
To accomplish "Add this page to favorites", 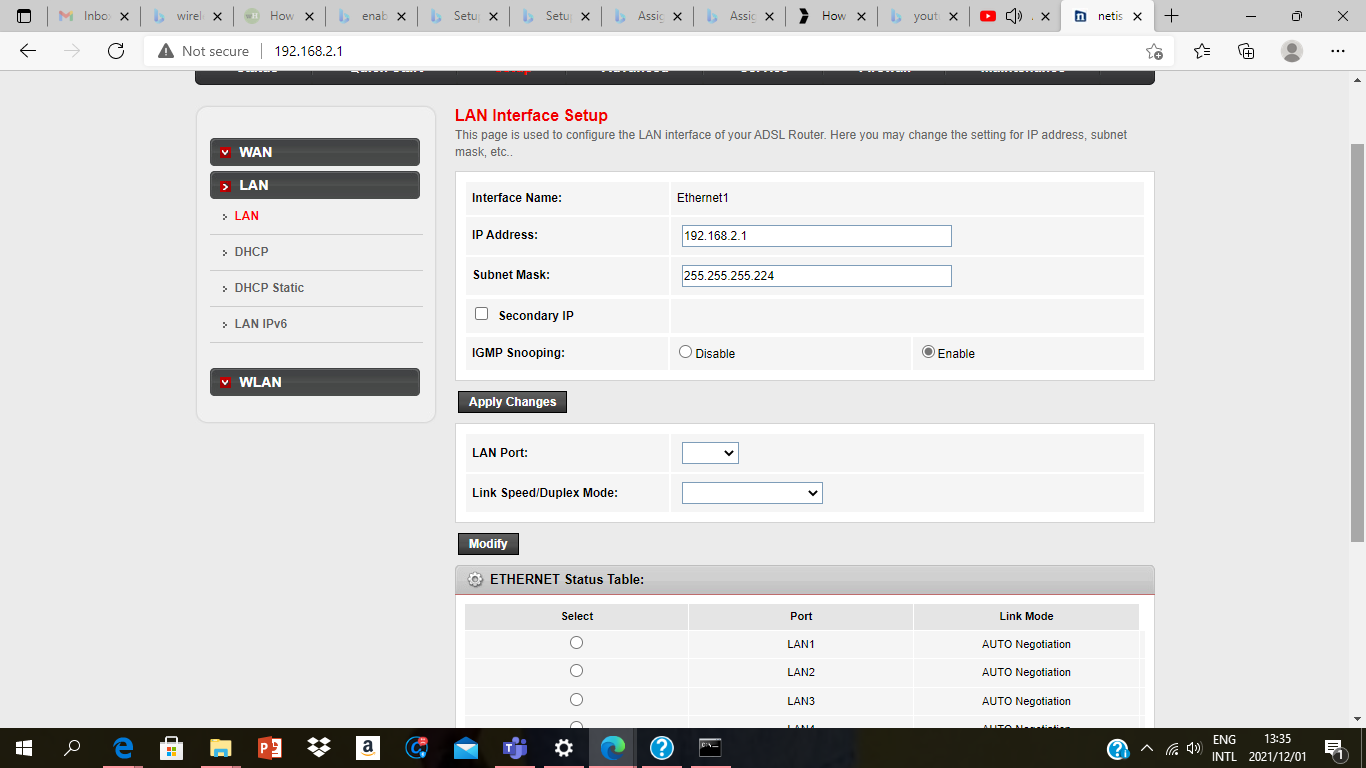I will point(1154,51).
